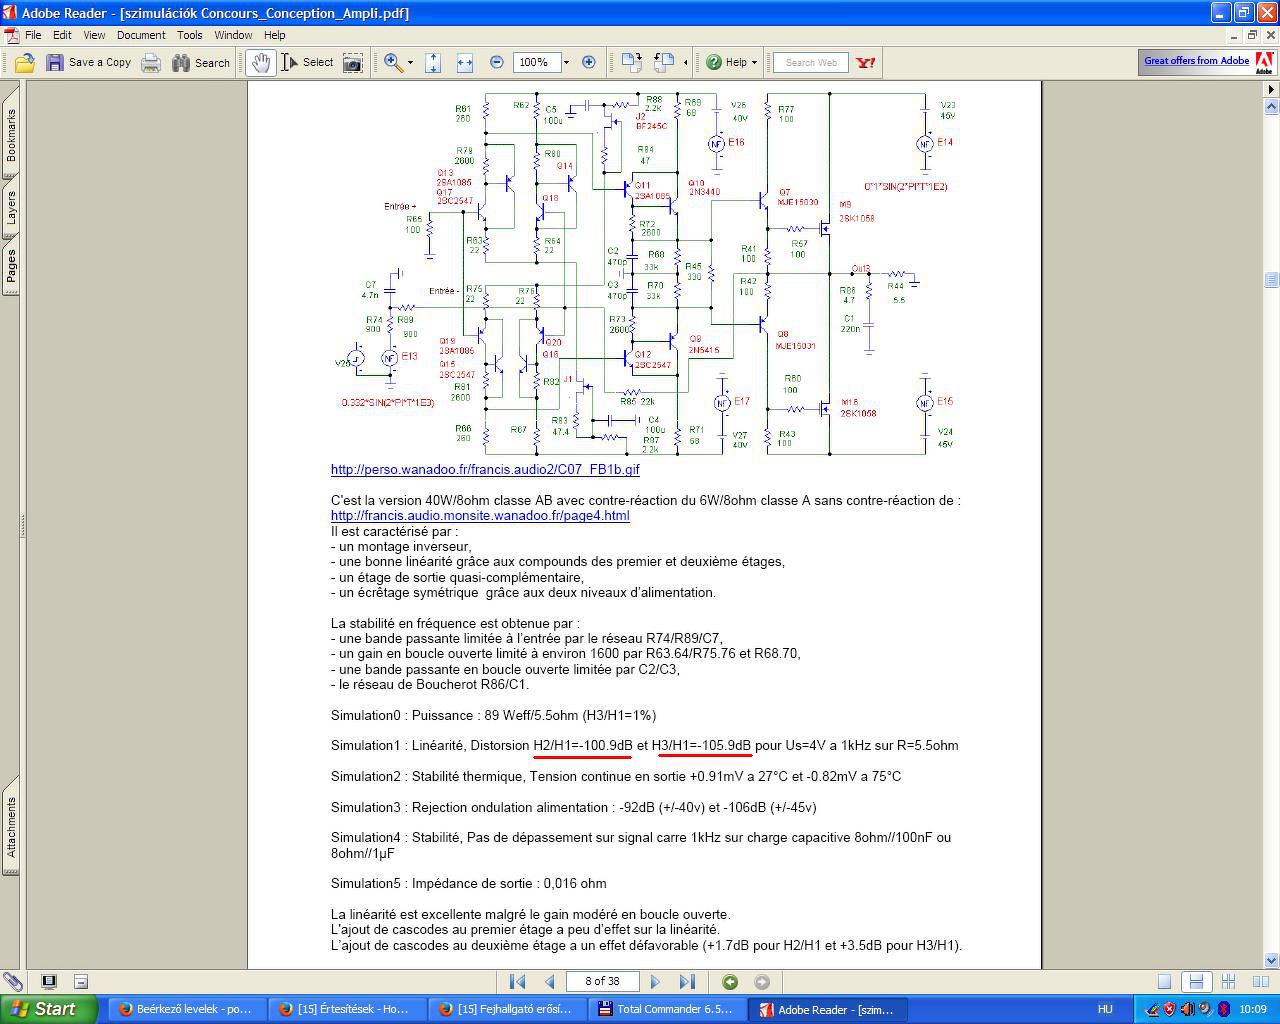This screenshot has height=1024, width=1280.
Task: Click Save a Copy button
Action: [88, 62]
